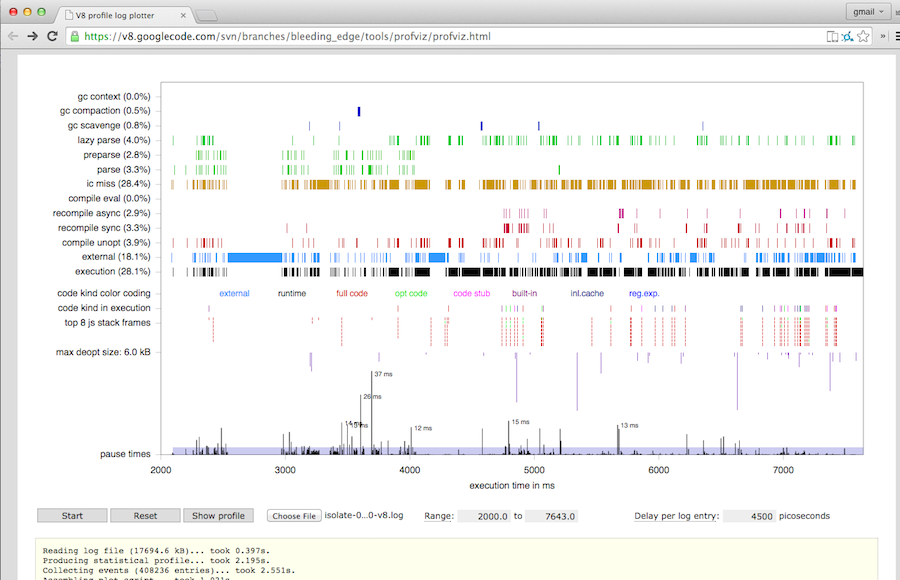Click the green HTTPS lock icon
The height and width of the screenshot is (580, 900).
[74, 36]
